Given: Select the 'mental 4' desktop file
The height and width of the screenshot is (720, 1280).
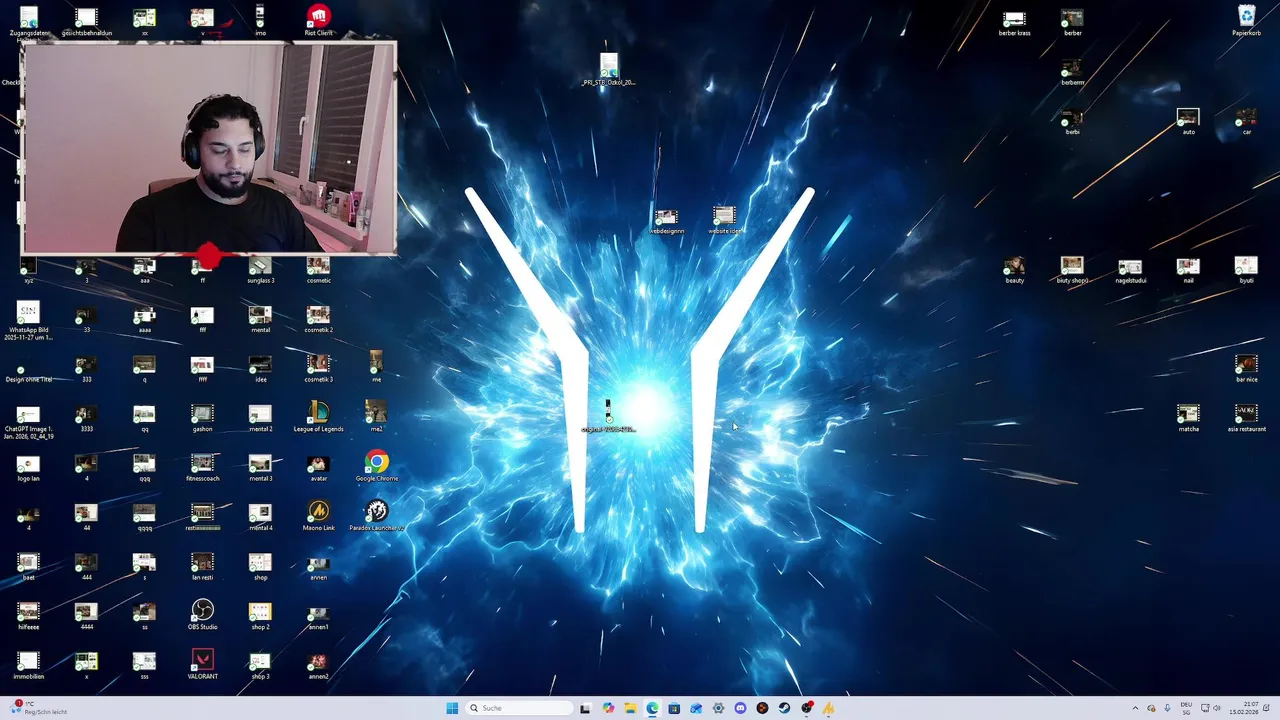Looking at the screenshot, I should pos(260,517).
